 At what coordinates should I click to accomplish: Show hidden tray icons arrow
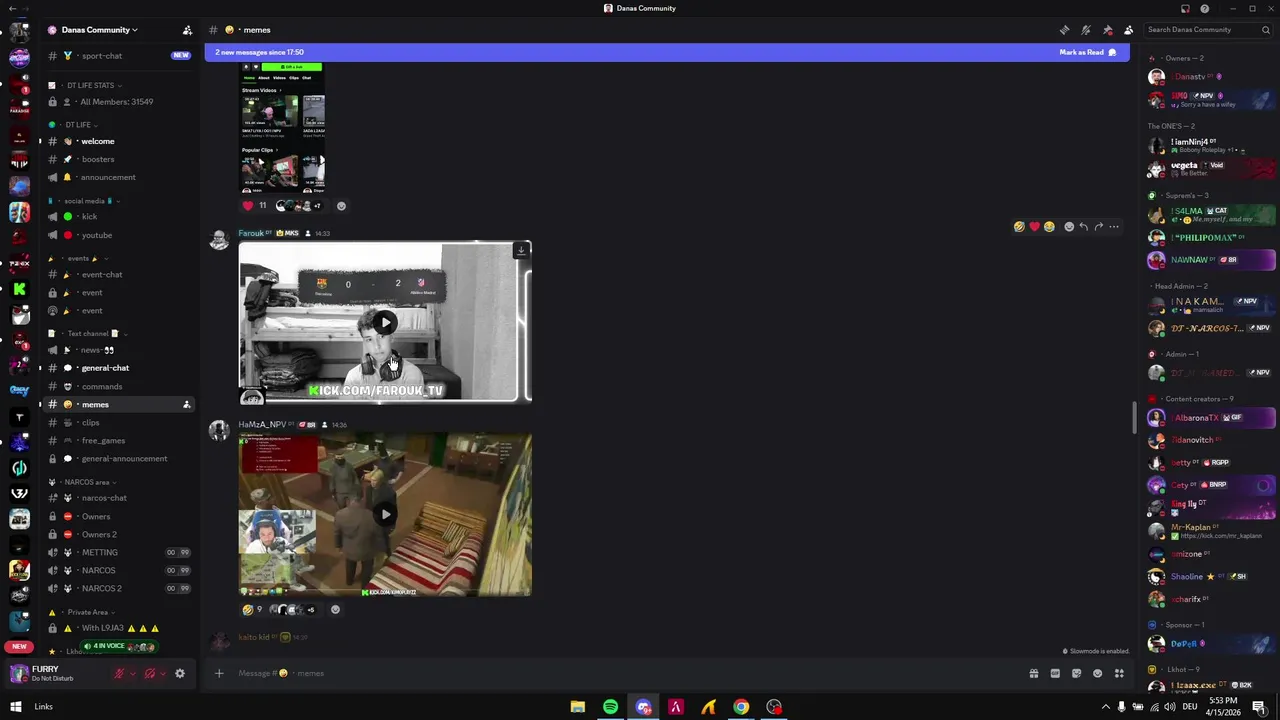(1105, 707)
